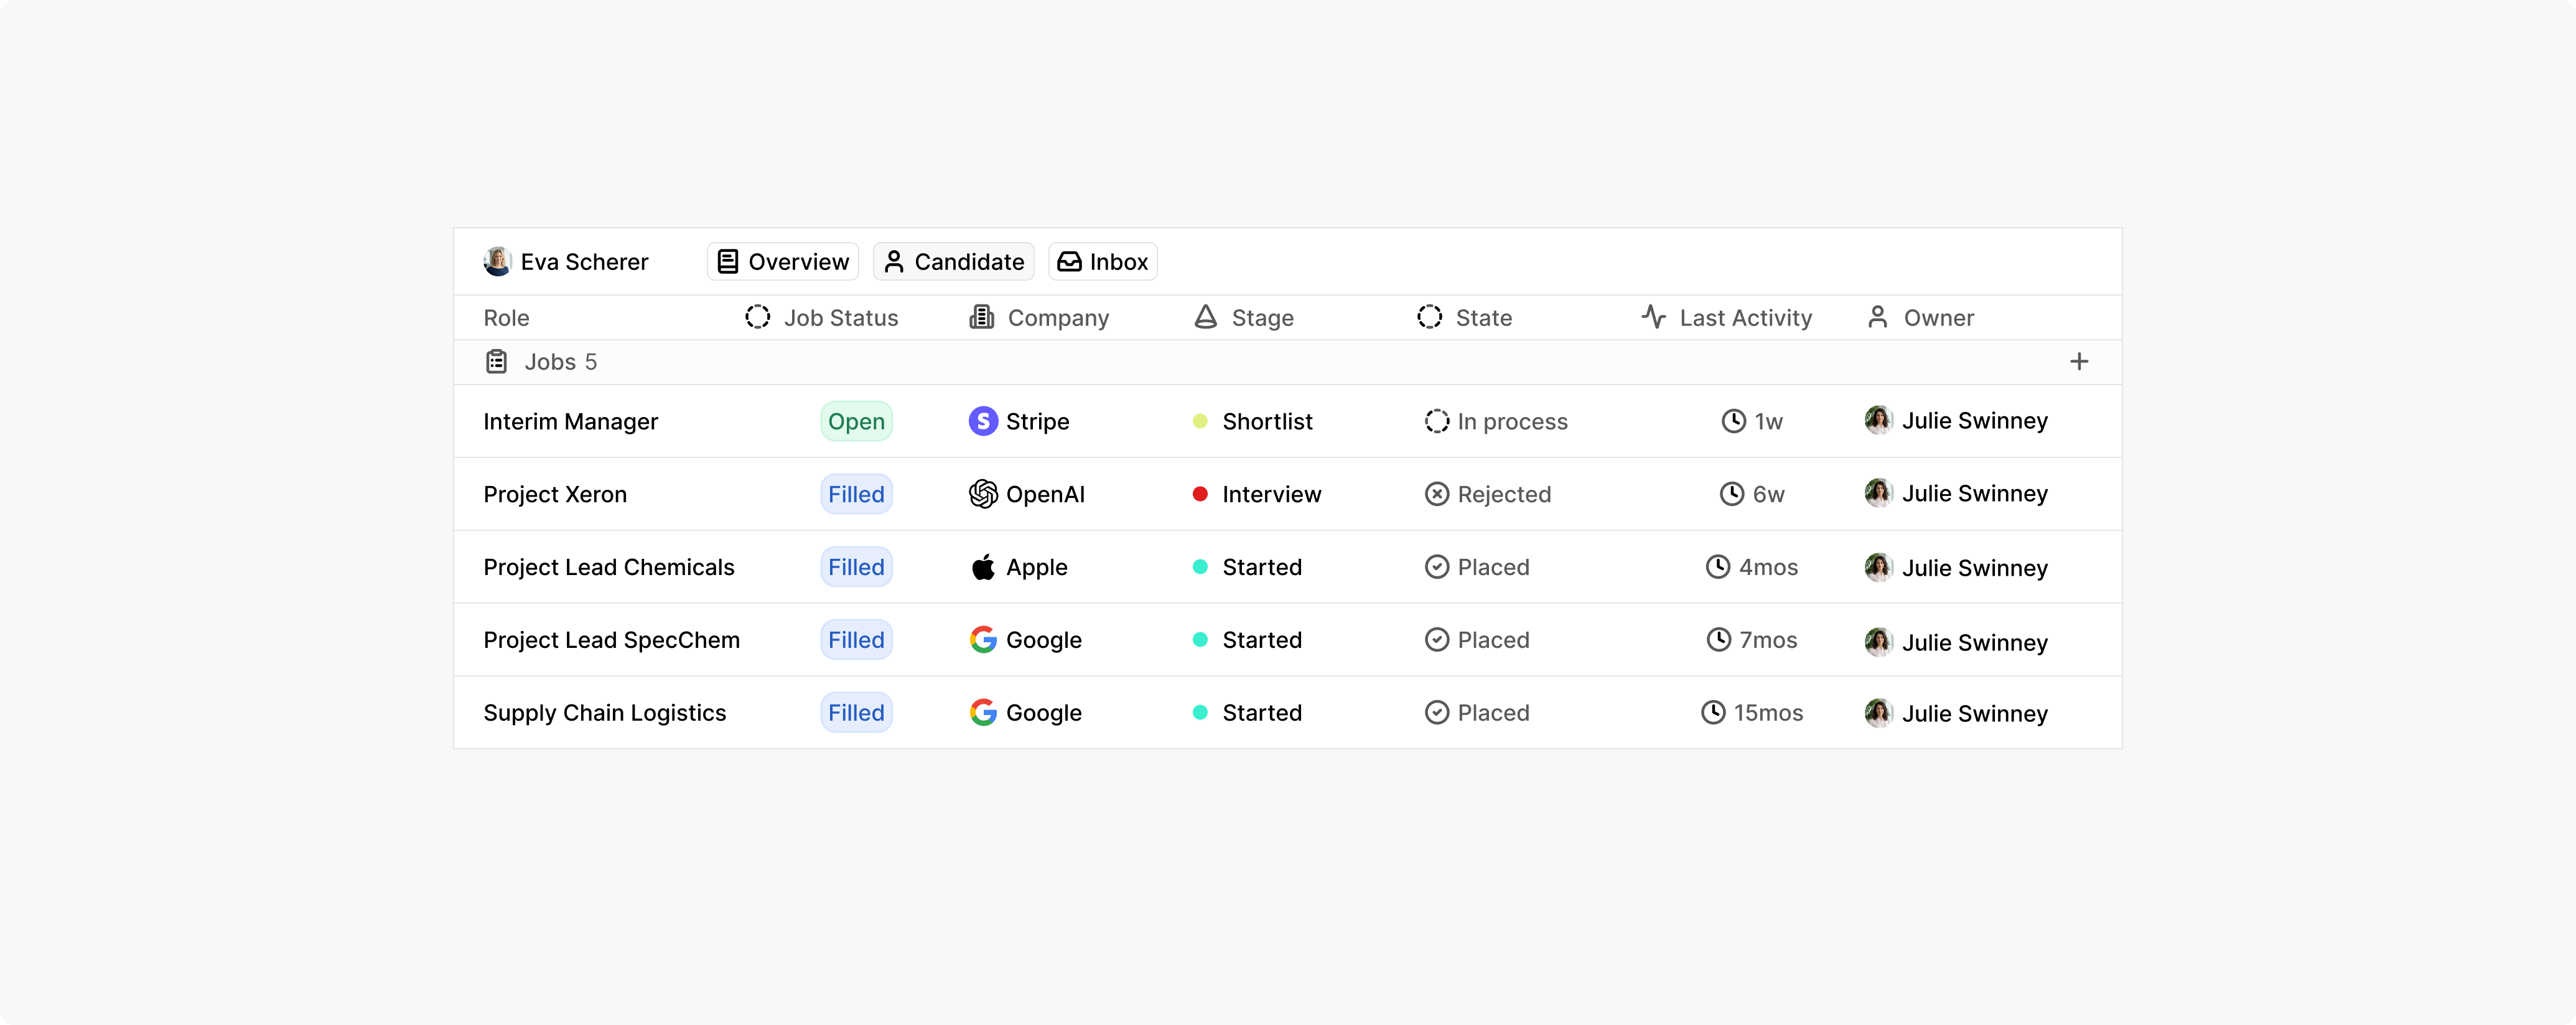Image resolution: width=2576 pixels, height=1025 pixels.
Task: Click Eva Scherer's avatar photo
Action: (497, 261)
